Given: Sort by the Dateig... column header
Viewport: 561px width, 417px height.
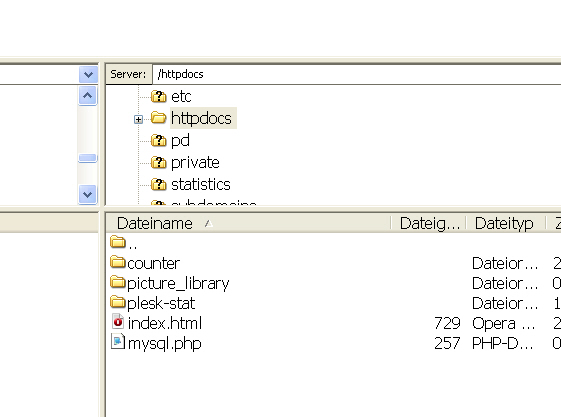Looking at the screenshot, I should pos(429,224).
